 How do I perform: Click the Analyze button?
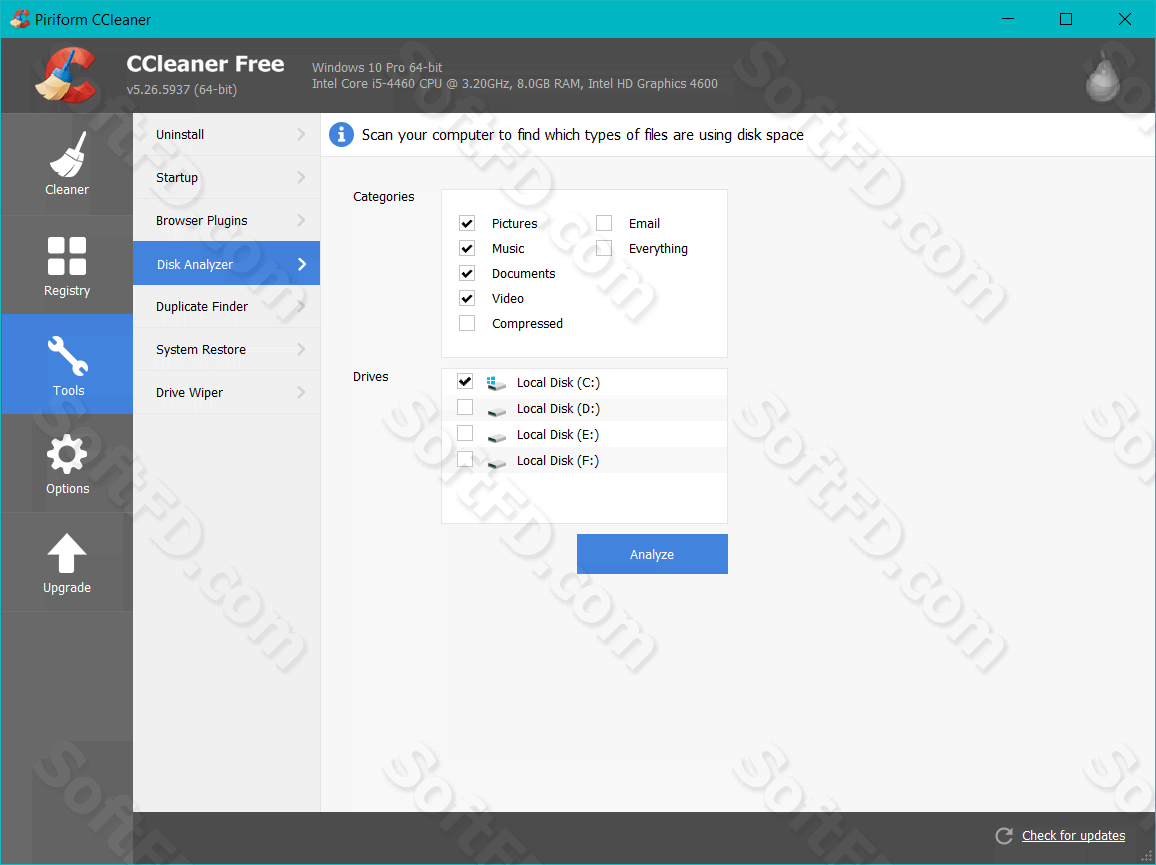click(x=652, y=554)
